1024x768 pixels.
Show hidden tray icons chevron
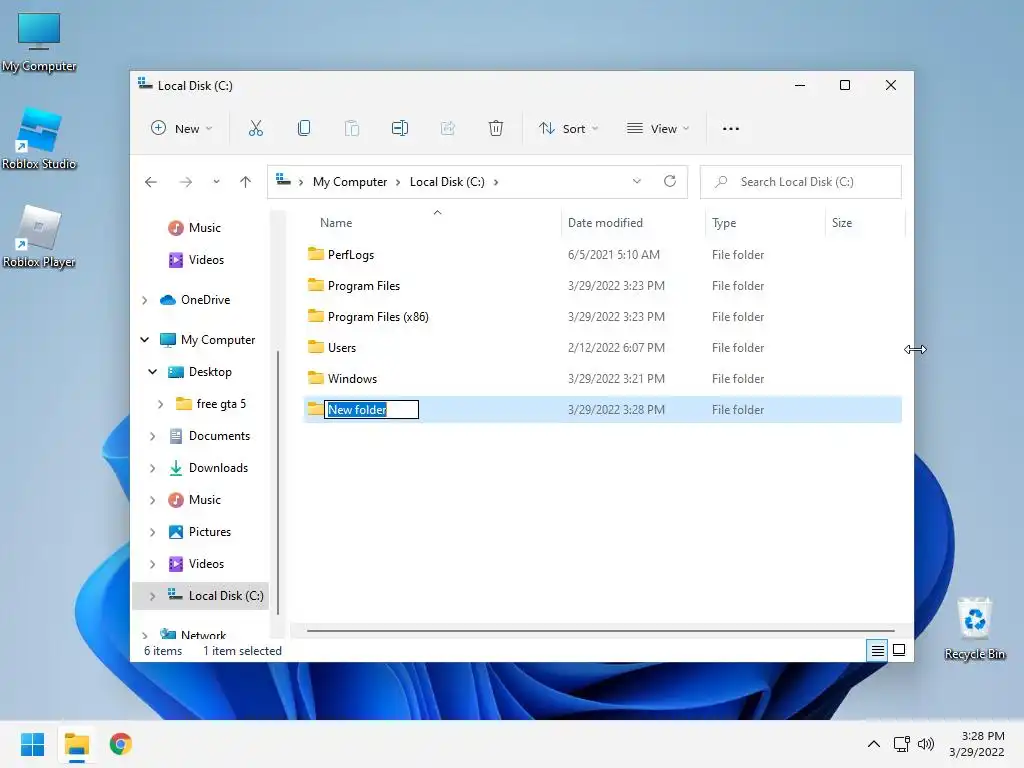[874, 744]
